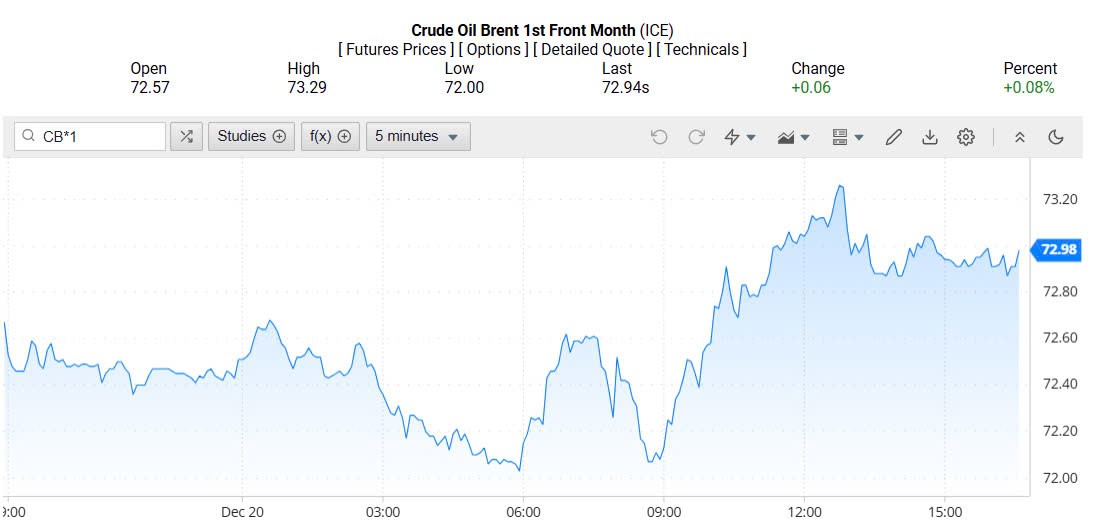Open the Technicals link
Viewport: 1096px width, 522px height.
click(x=702, y=49)
